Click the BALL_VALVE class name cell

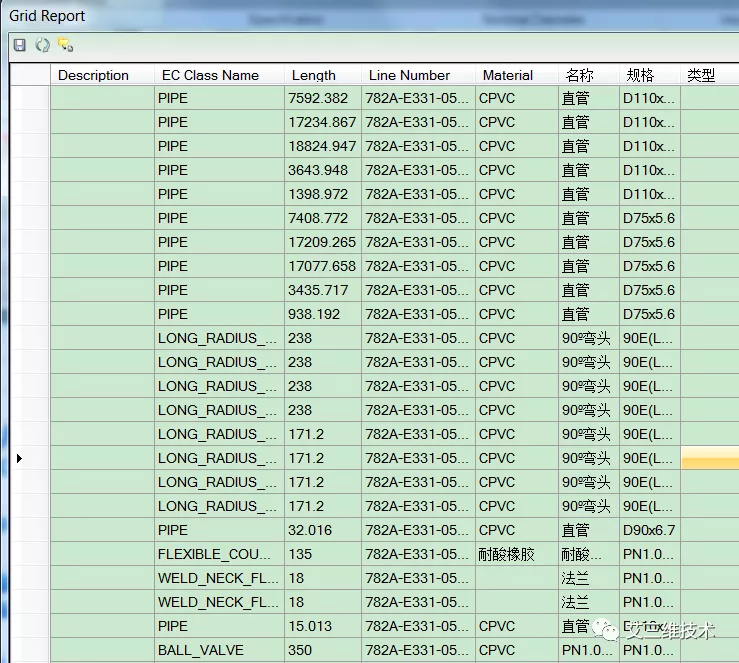coord(201,650)
